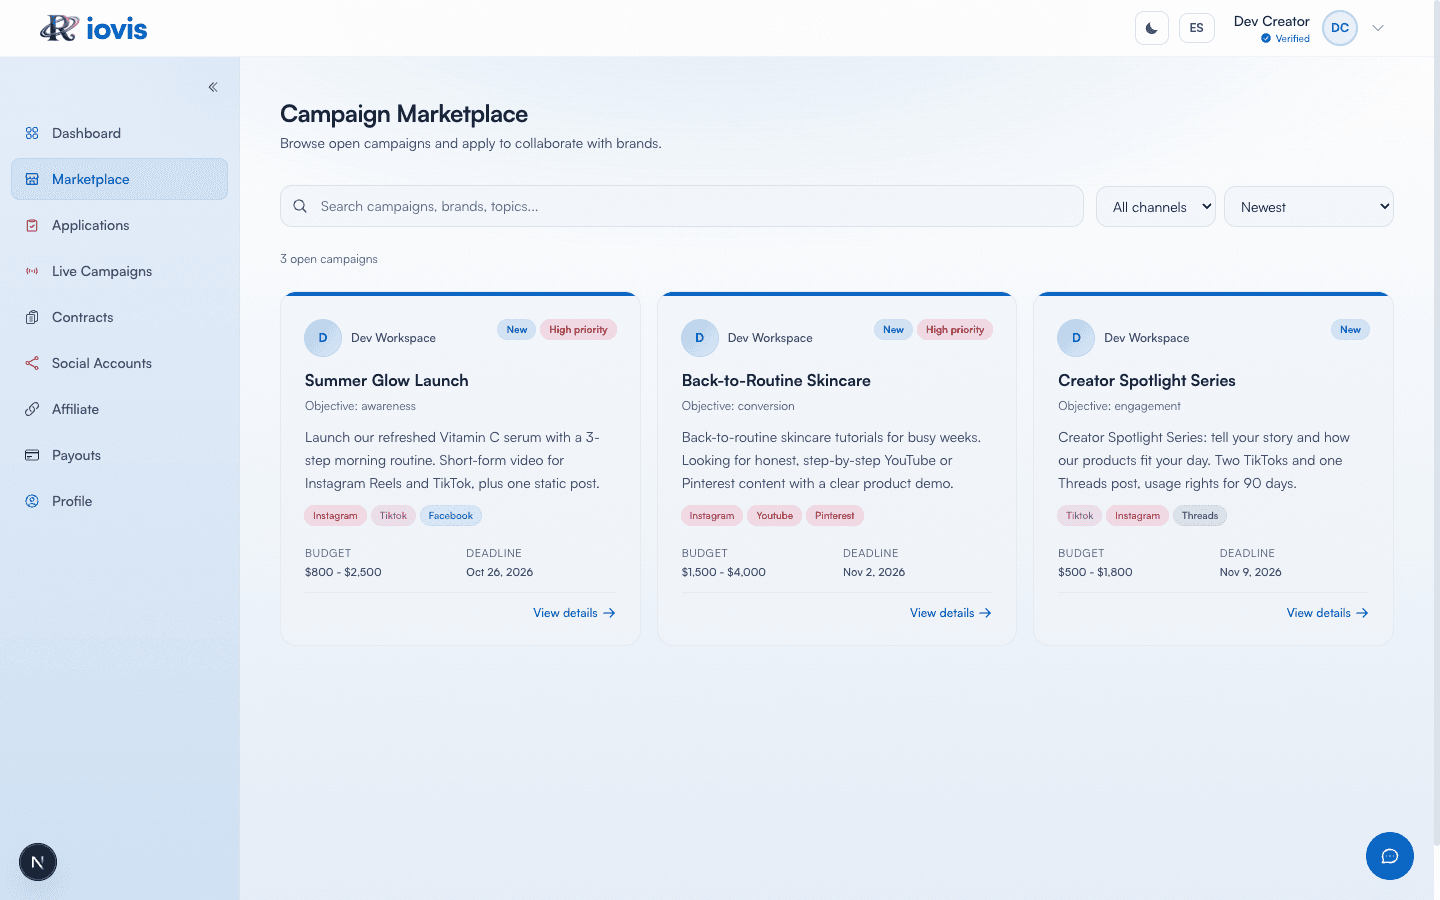The image size is (1440, 900).
Task: Click the DC user avatar
Action: coord(1340,28)
